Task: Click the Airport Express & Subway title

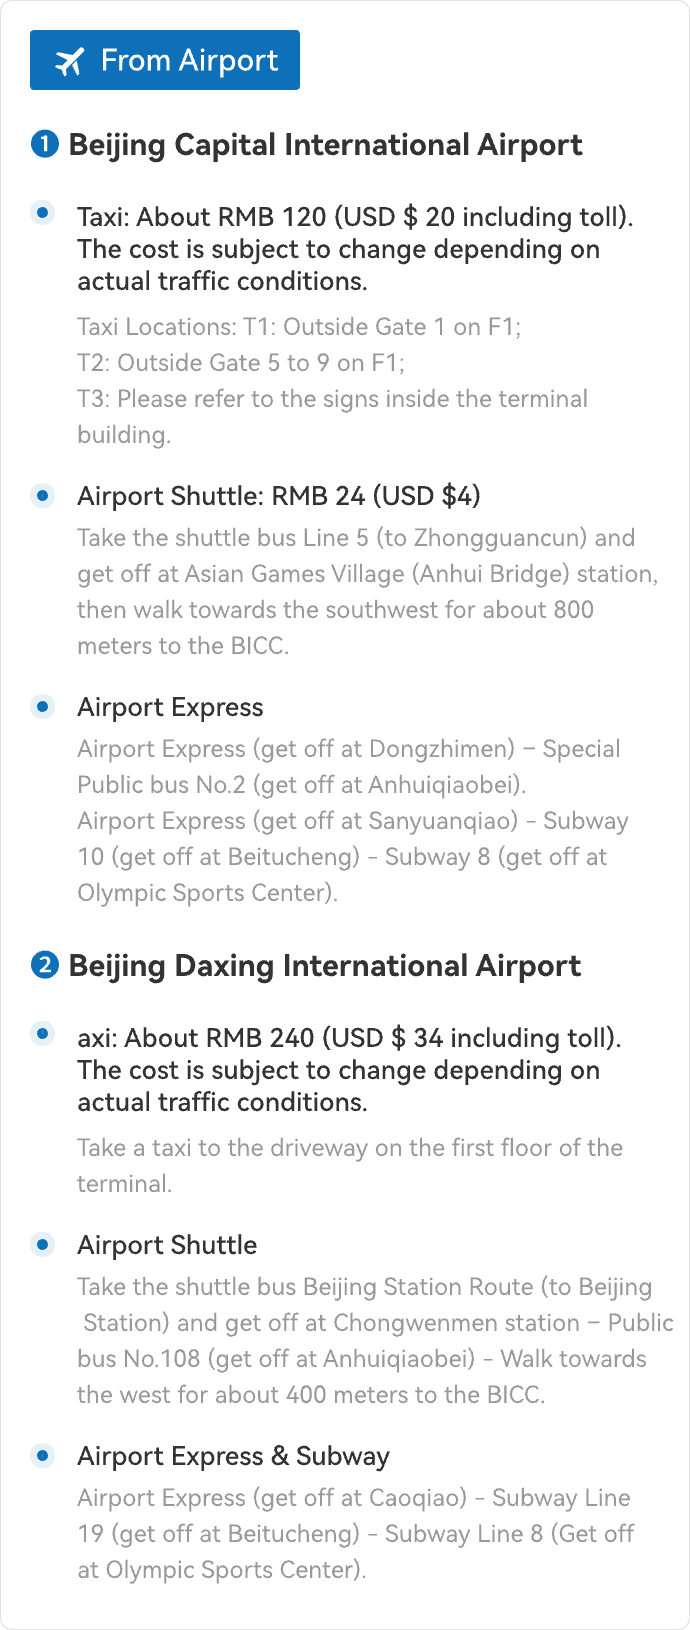Action: coord(234,1456)
